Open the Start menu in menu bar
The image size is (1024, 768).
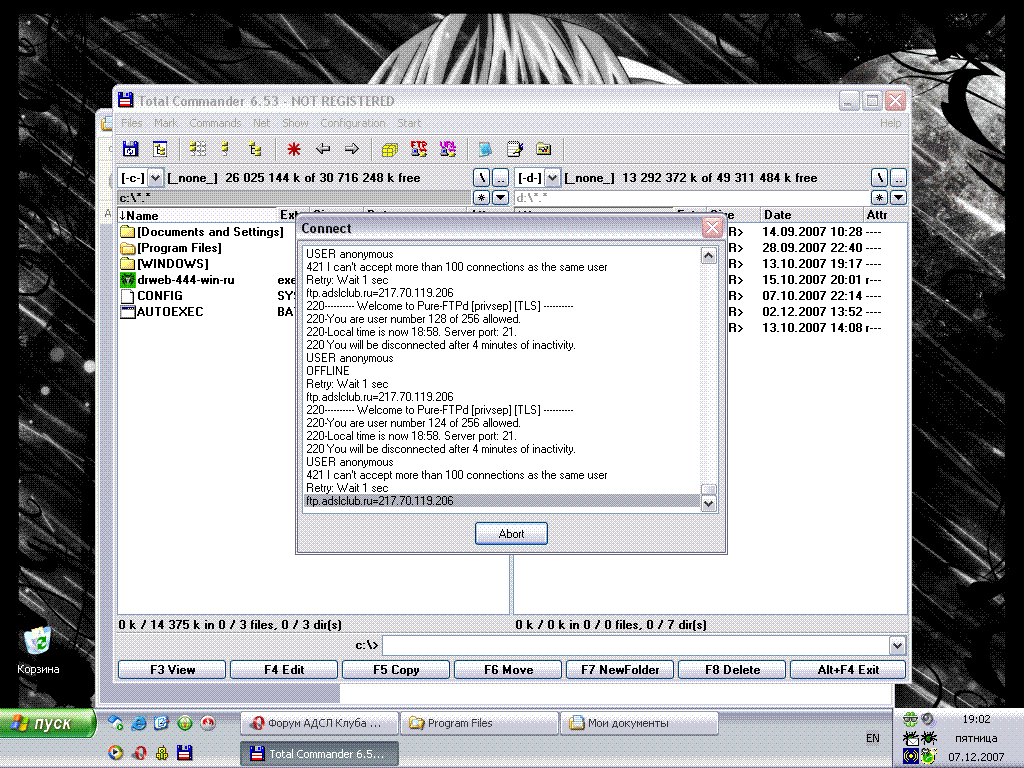tap(409, 123)
